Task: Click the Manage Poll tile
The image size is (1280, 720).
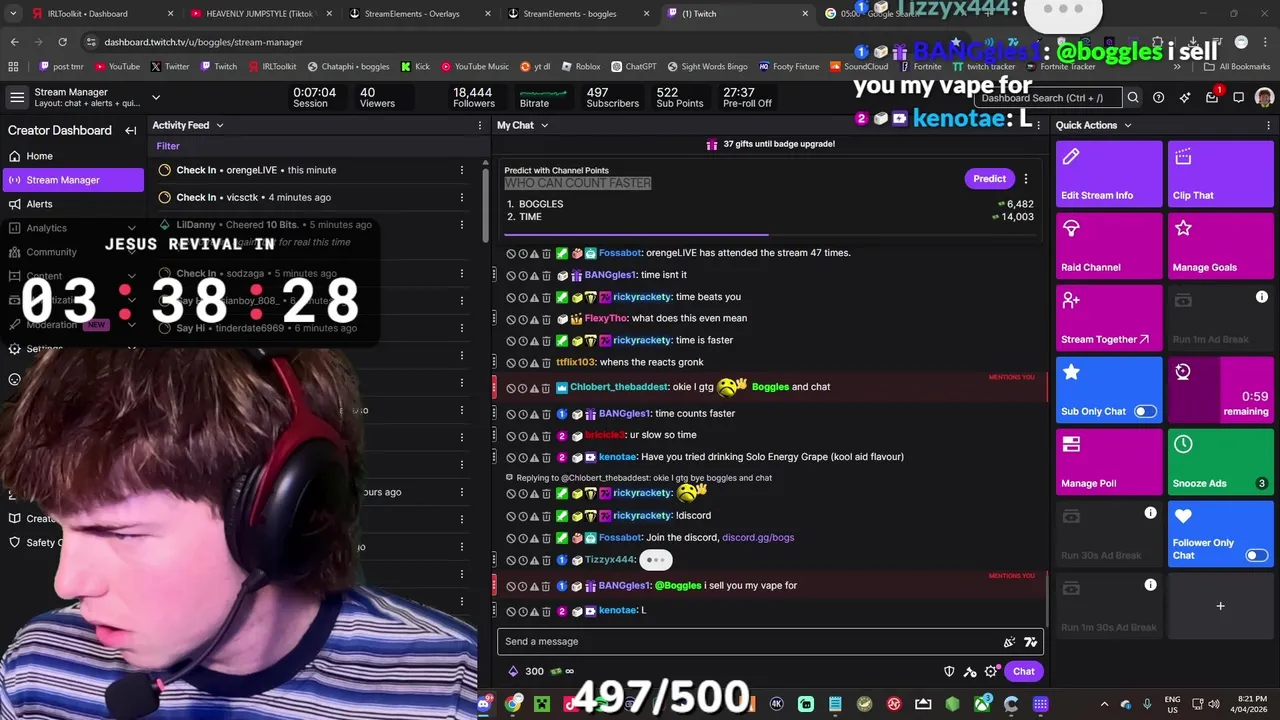Action: click(x=1109, y=462)
